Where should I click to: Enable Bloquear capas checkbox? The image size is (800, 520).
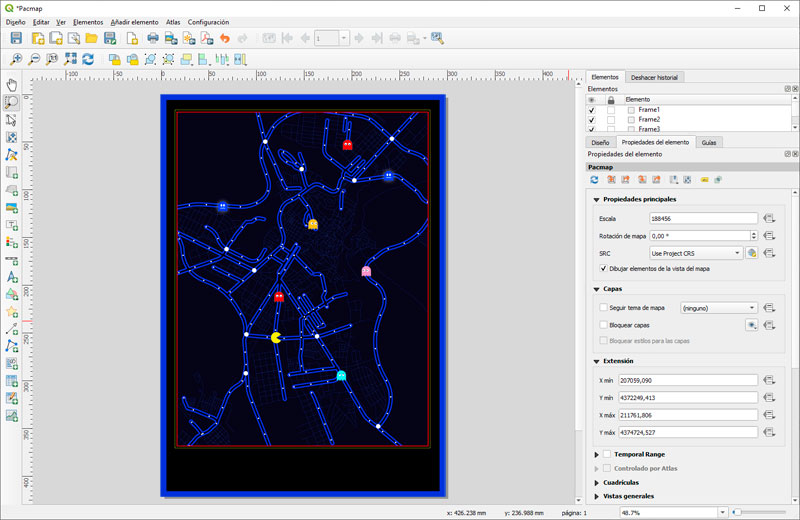point(604,325)
